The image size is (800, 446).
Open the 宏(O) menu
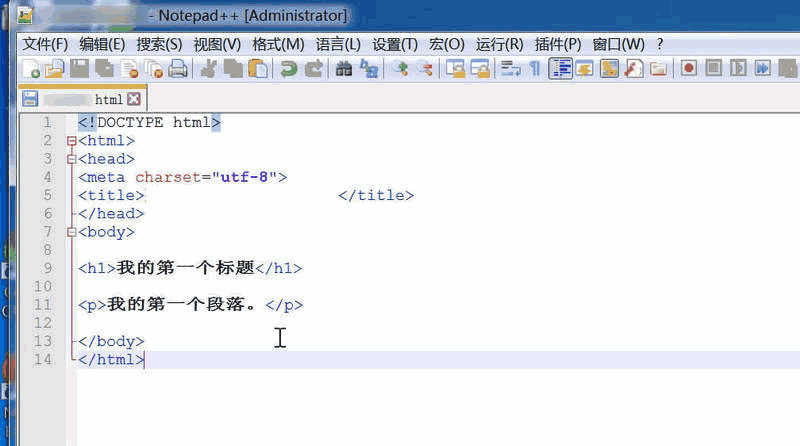[x=446, y=44]
